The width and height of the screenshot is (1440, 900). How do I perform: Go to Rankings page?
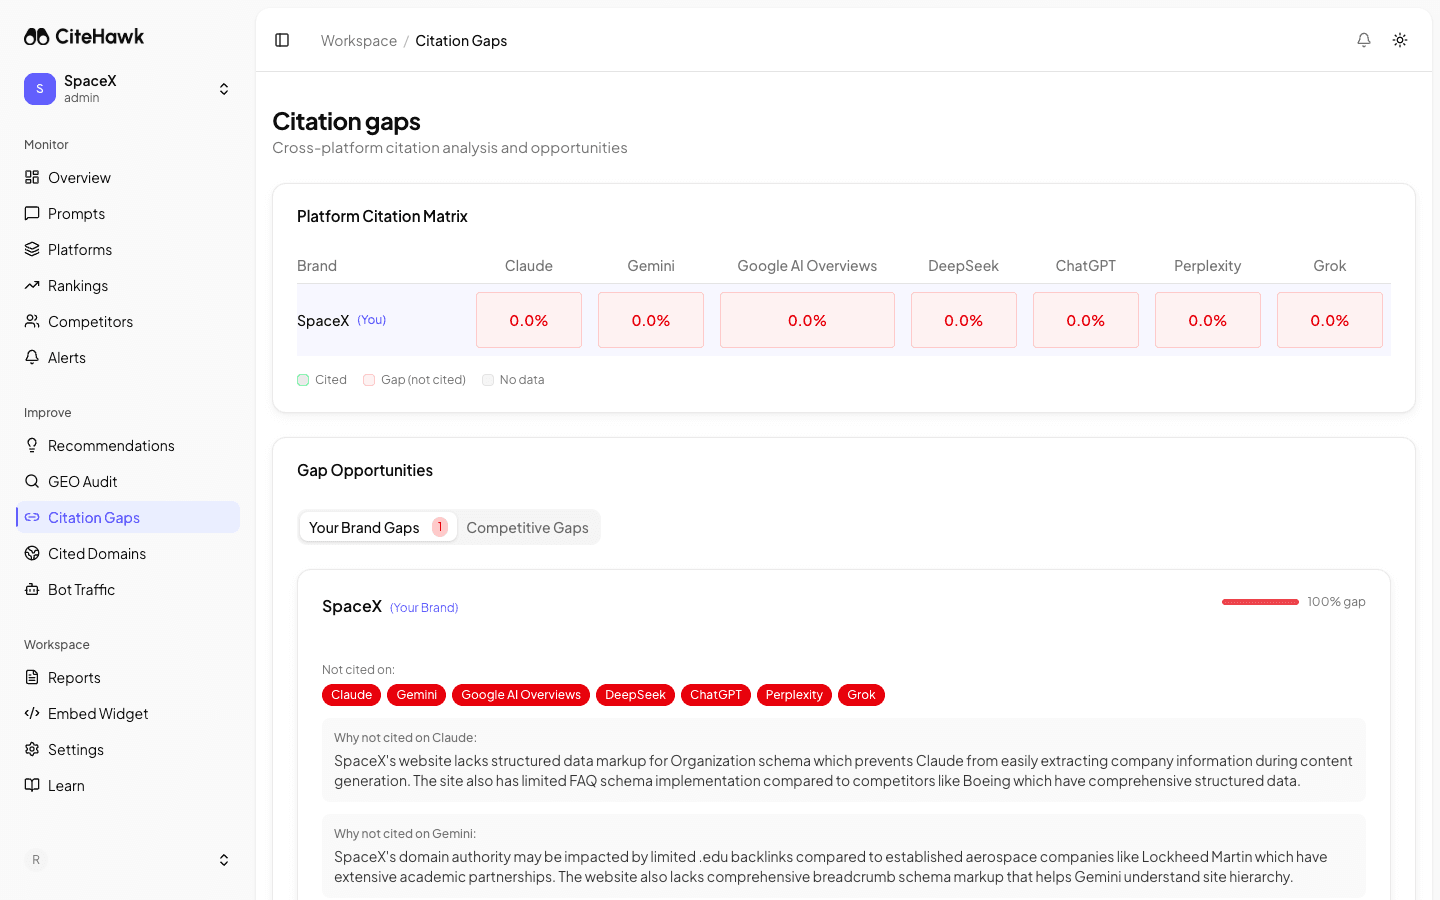[128, 285]
